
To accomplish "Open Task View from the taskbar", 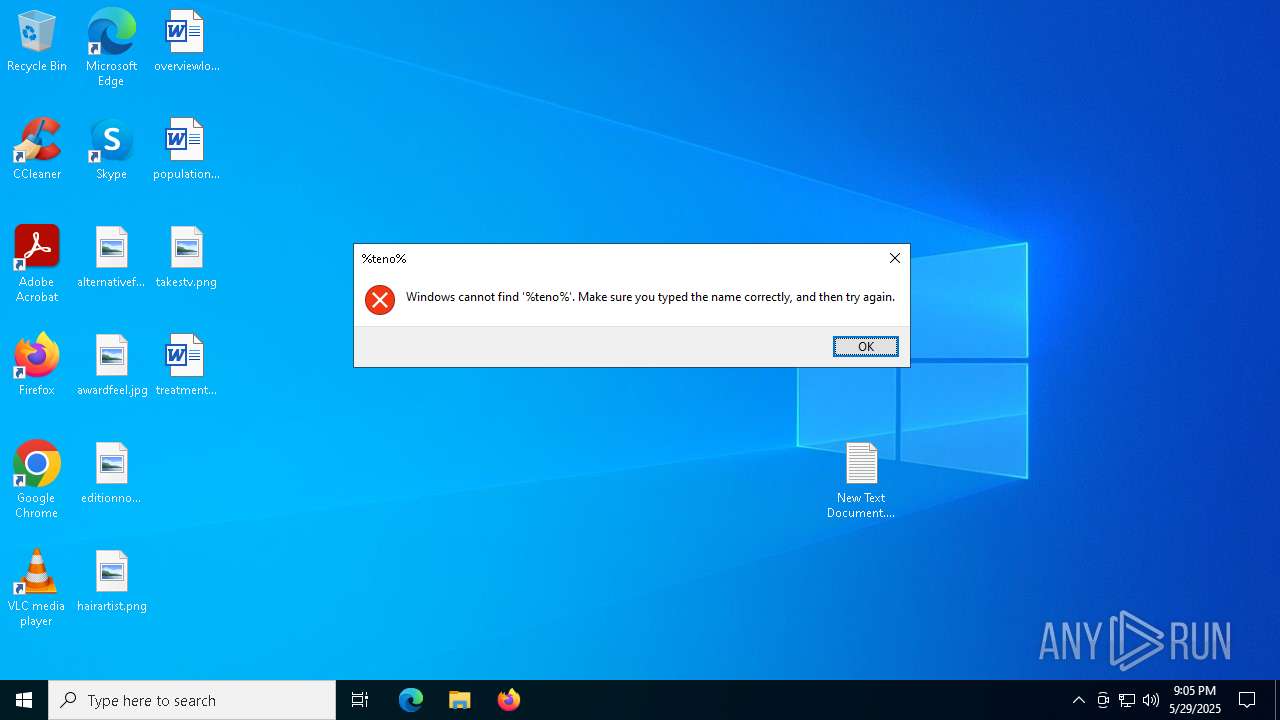I will pyautogui.click(x=360, y=700).
